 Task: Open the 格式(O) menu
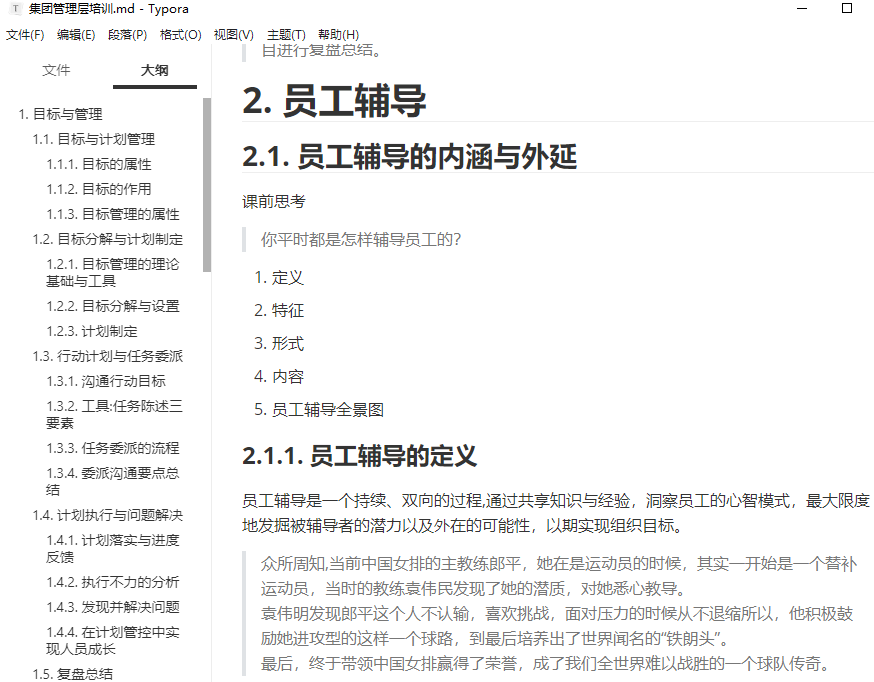pyautogui.click(x=180, y=35)
